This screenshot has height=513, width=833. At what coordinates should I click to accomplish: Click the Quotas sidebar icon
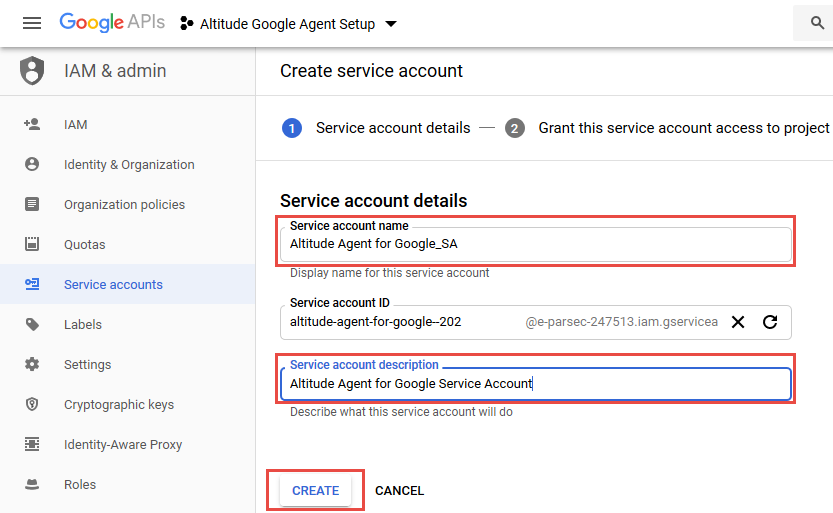32,245
